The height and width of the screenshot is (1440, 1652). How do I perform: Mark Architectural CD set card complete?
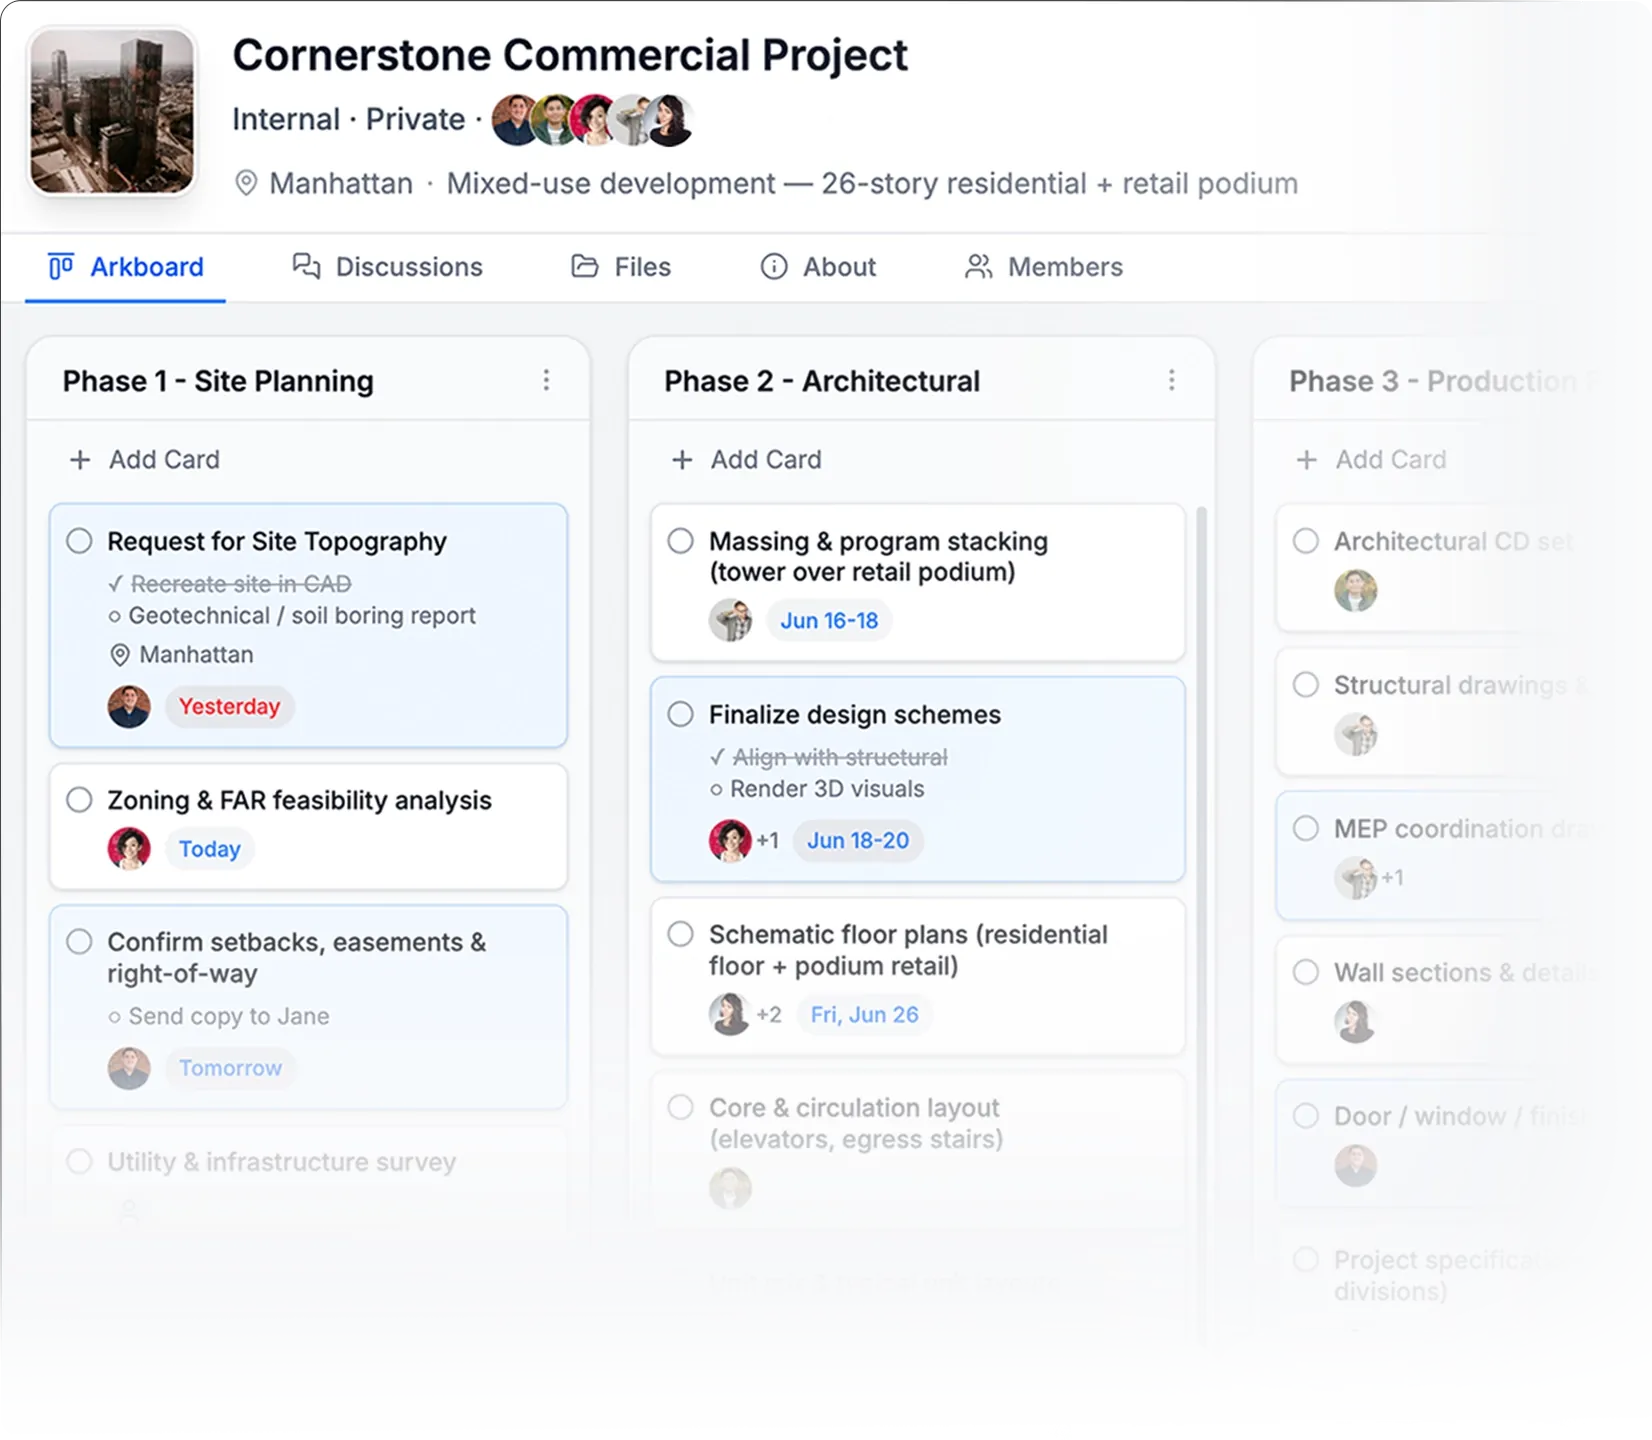click(x=1306, y=541)
